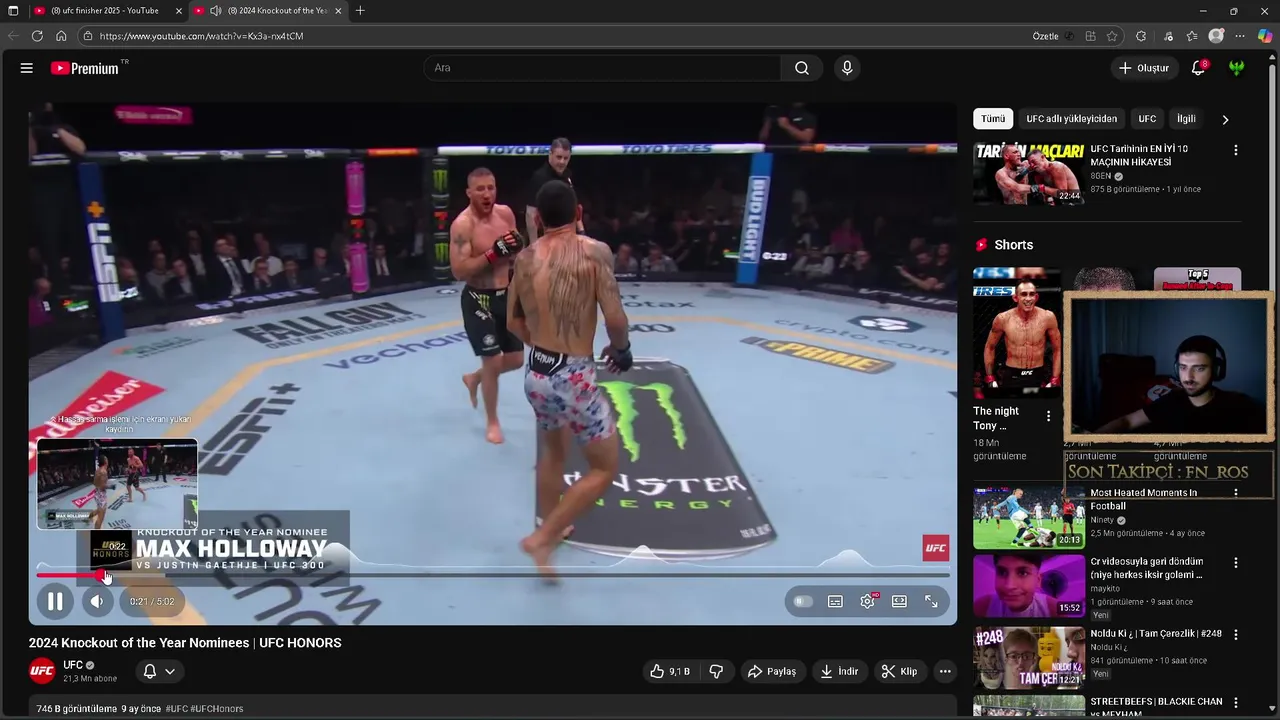
Task: Select the Tümü filter chip
Action: point(993,119)
